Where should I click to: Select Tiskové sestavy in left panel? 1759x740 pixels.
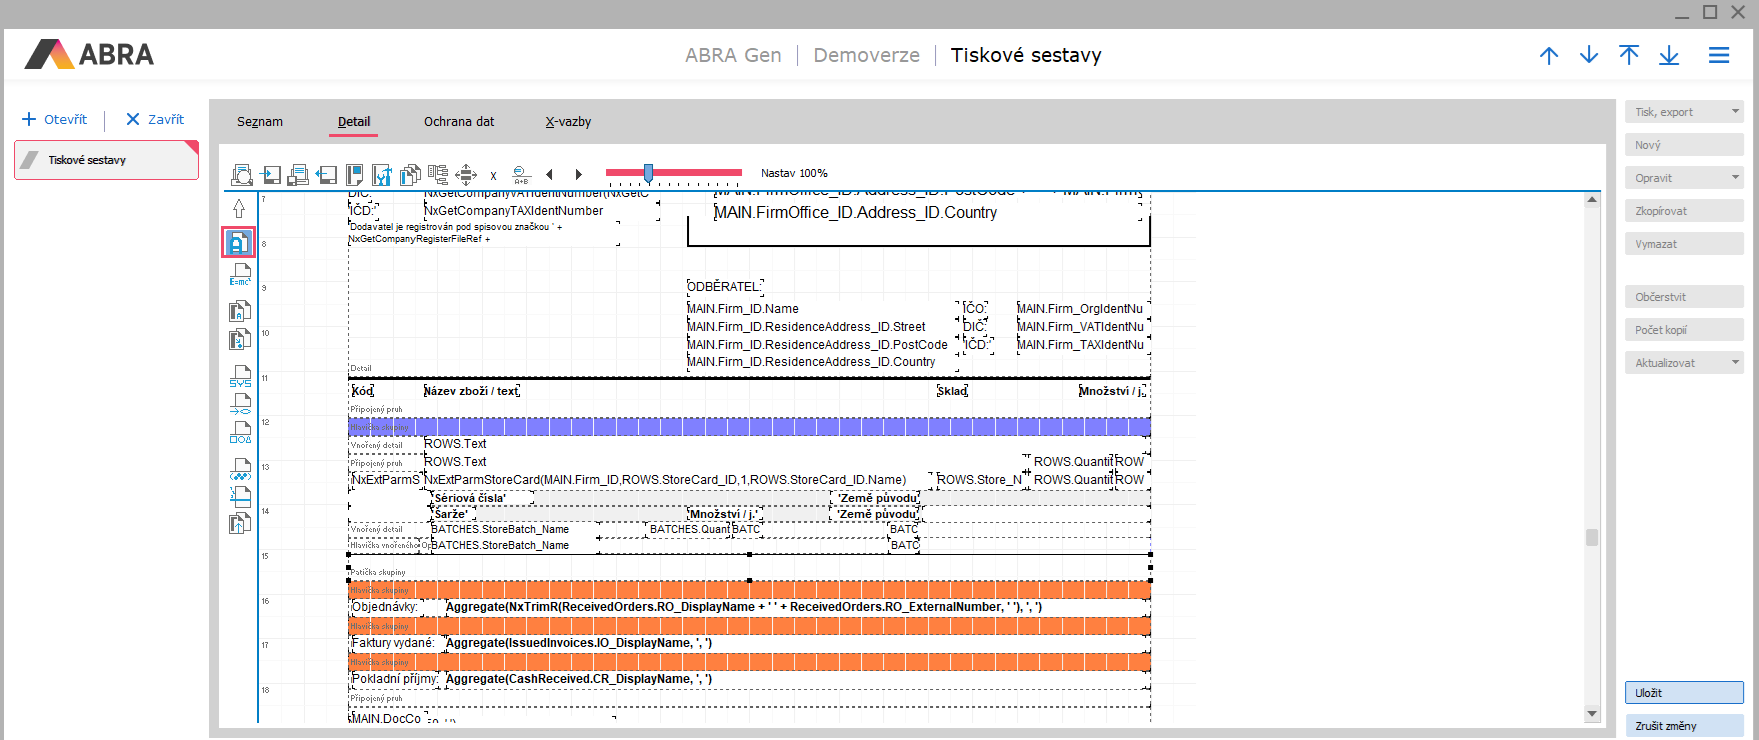click(x=106, y=160)
